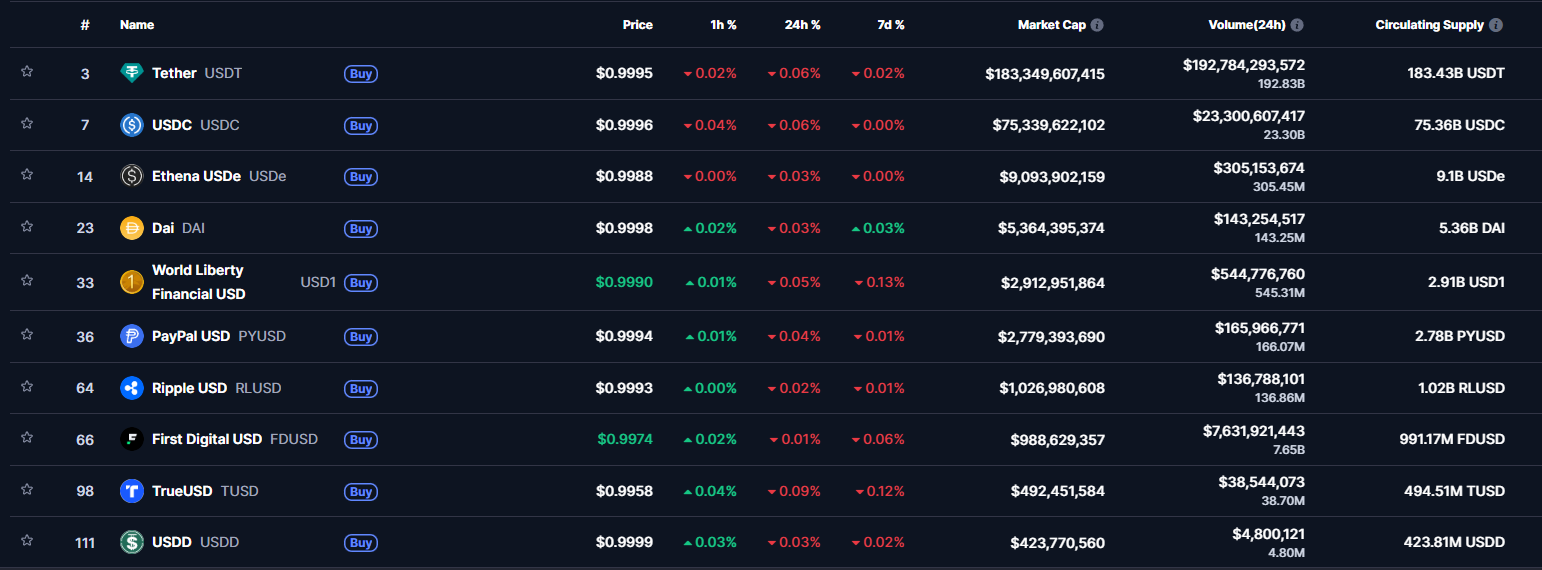Image resolution: width=1542 pixels, height=570 pixels.
Task: Click Buy button for TrueUSD
Action: tap(361, 491)
